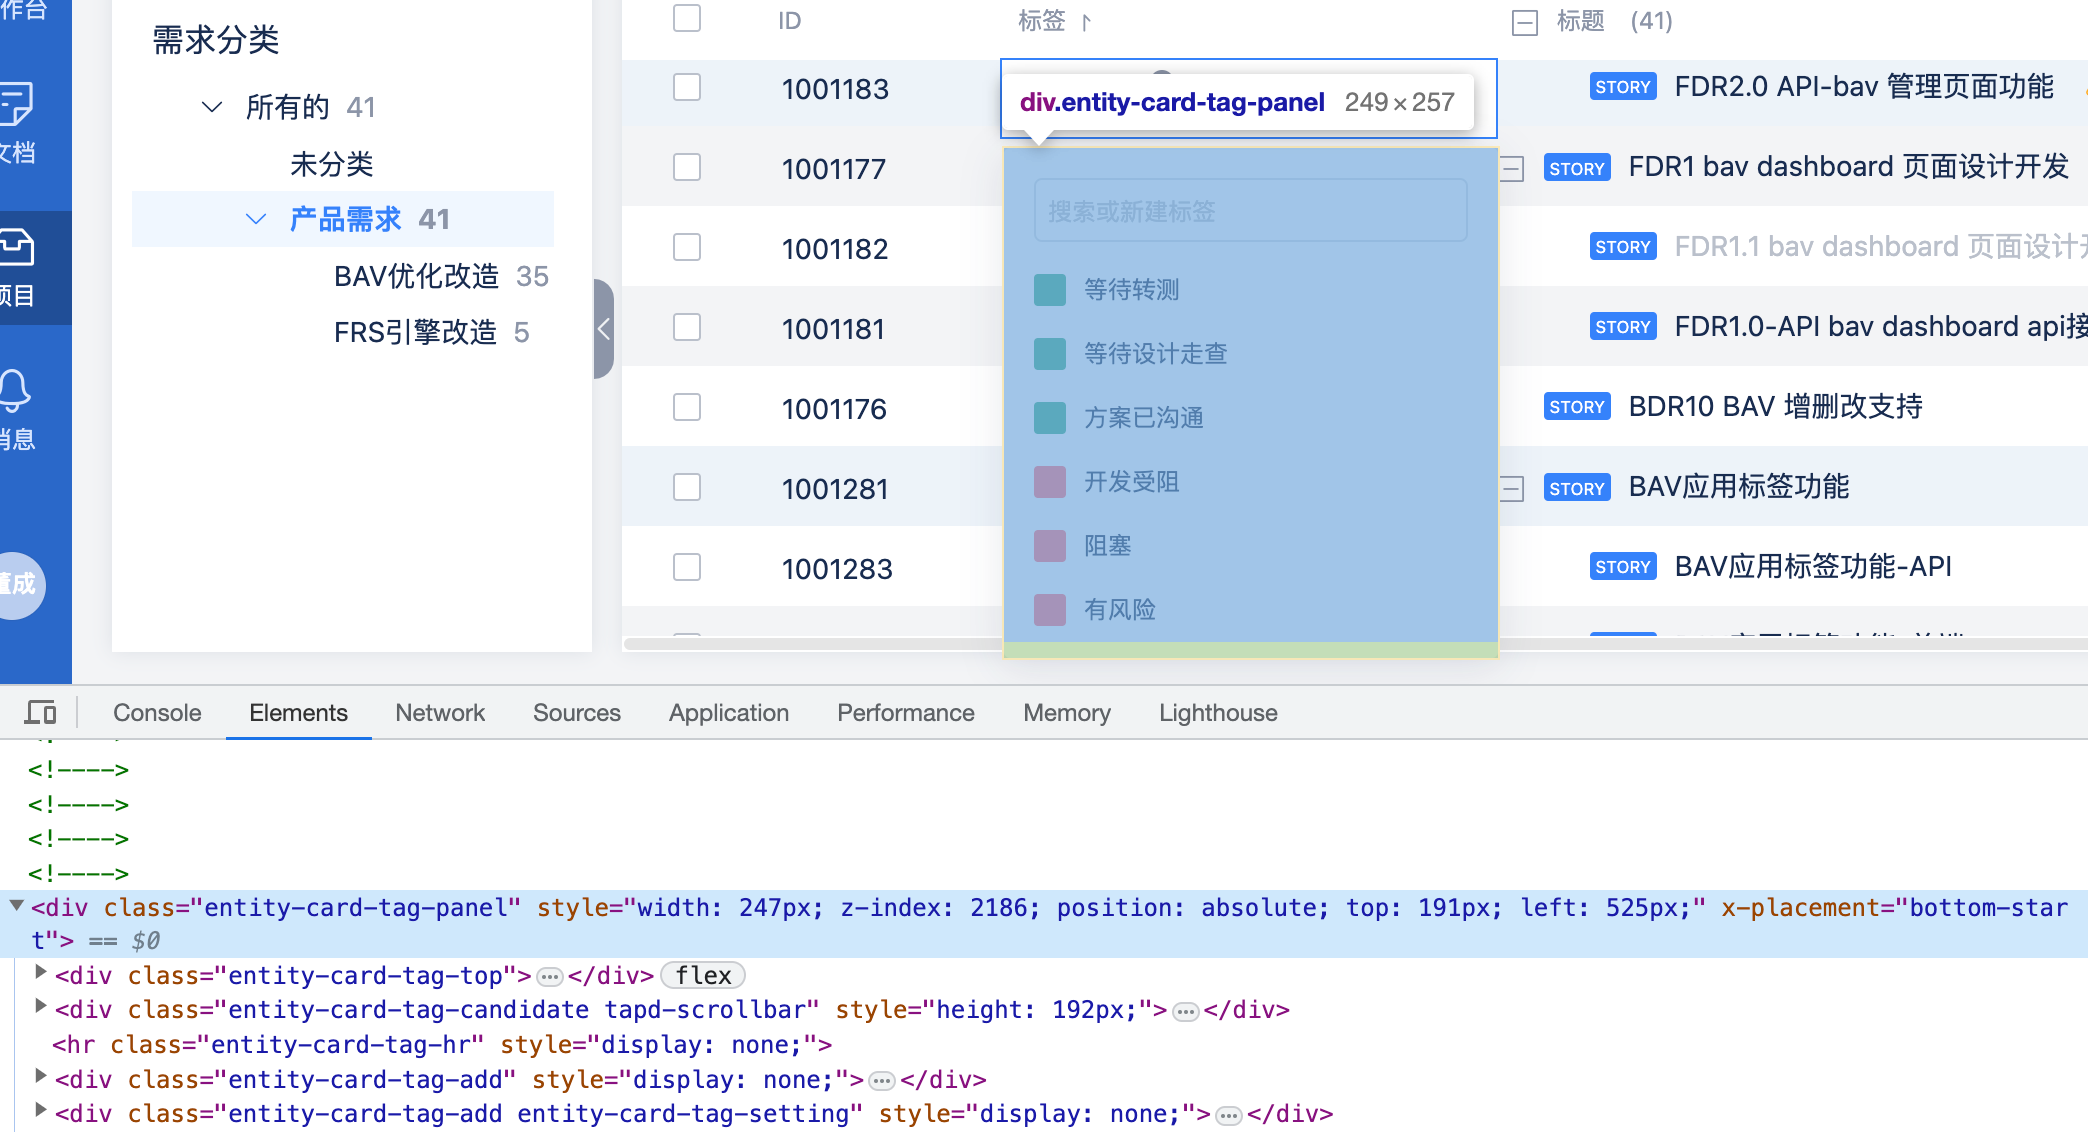Expand the entity-card-tag-candidate div node
The height and width of the screenshot is (1132, 2088).
(x=41, y=1006)
